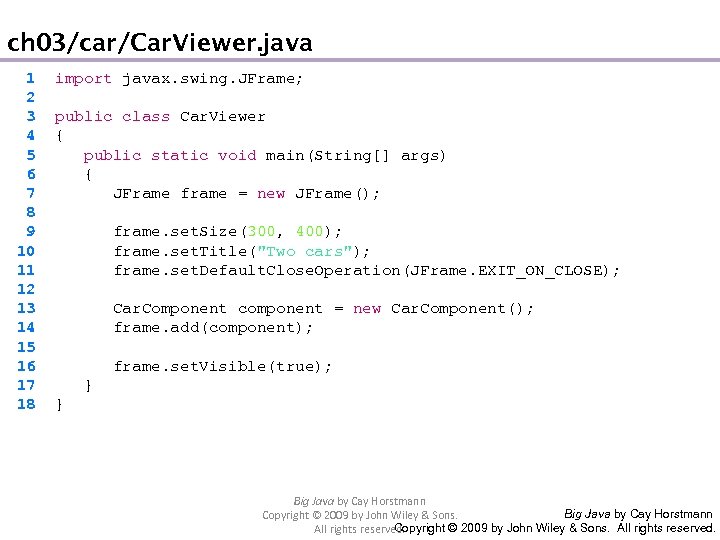The height and width of the screenshot is (540, 720).
Task: Click line number 9
Action: point(30,231)
